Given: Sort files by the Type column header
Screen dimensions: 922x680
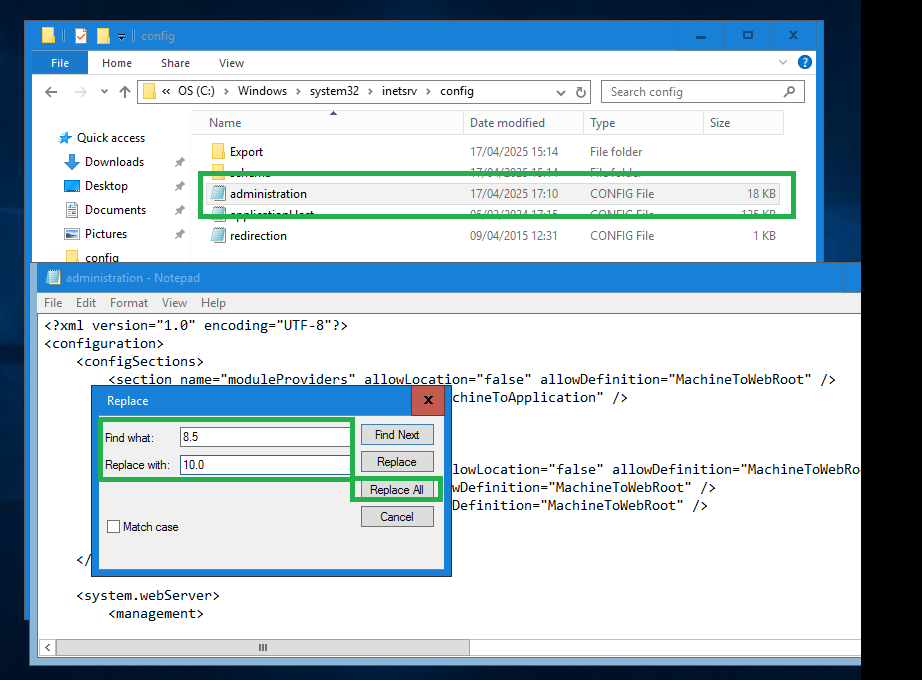Looking at the screenshot, I should (643, 123).
